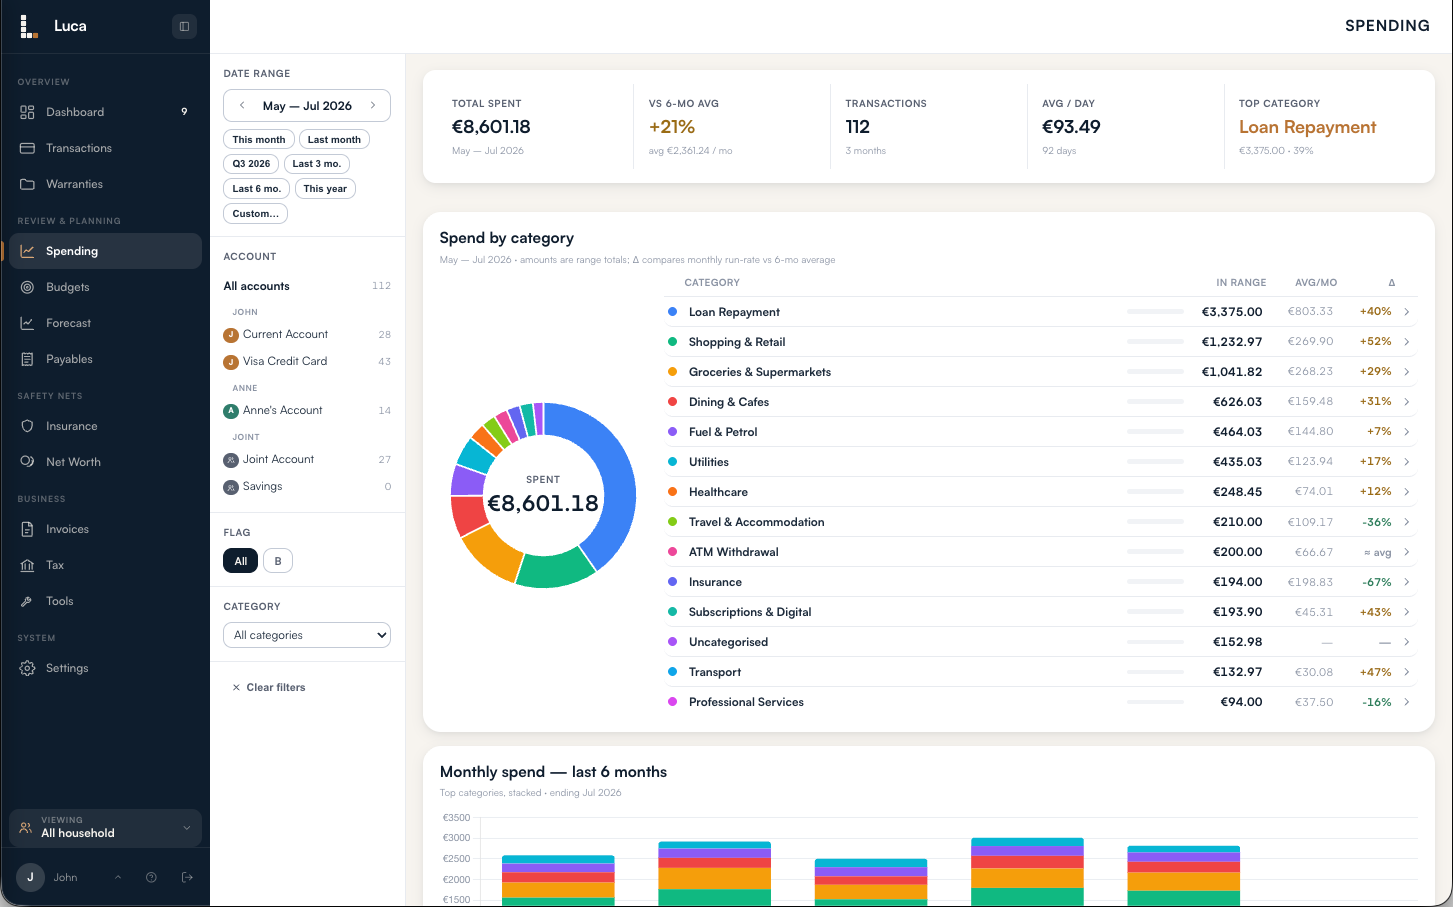Click the Savings account avatar icon
This screenshot has height=907, width=1453.
point(231,487)
